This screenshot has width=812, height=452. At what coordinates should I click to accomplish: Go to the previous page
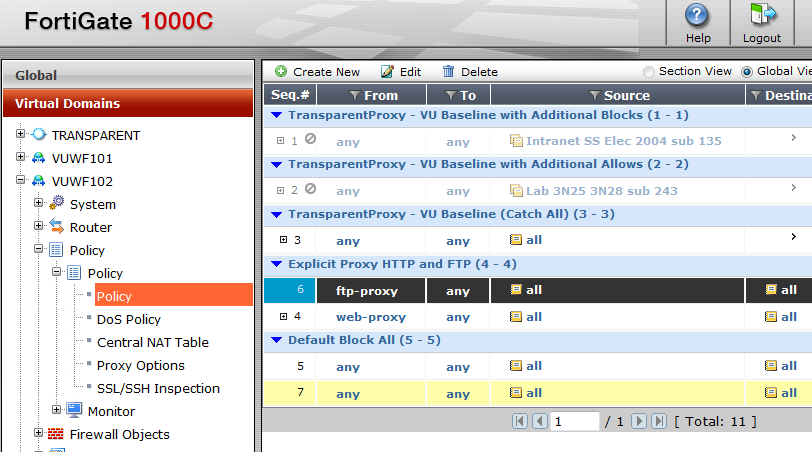click(x=540, y=421)
